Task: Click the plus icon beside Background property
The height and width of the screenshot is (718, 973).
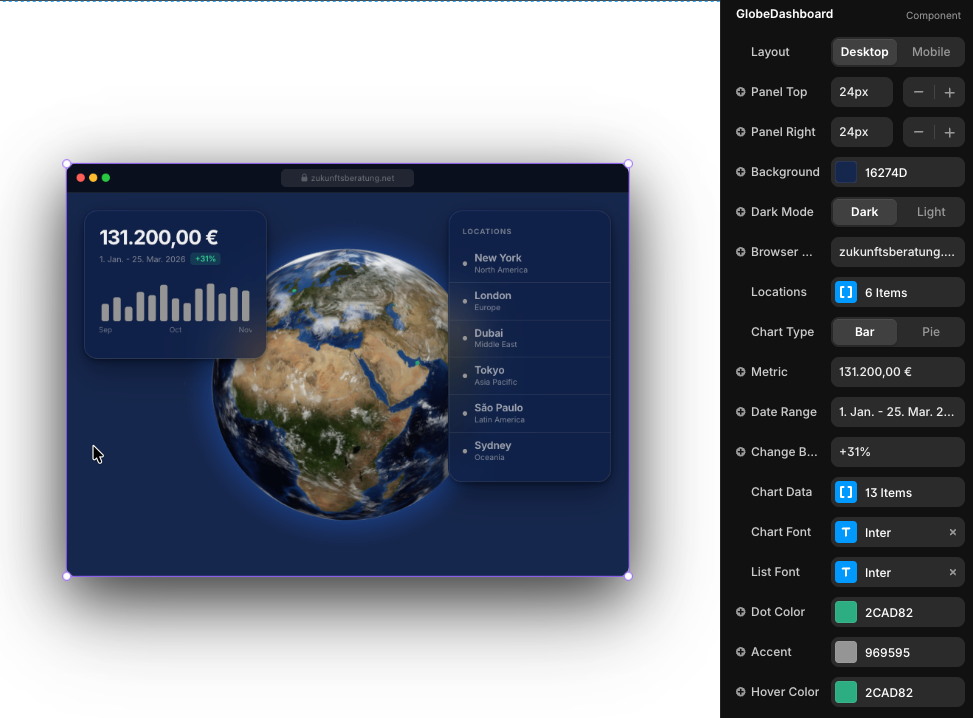Action: (x=741, y=172)
